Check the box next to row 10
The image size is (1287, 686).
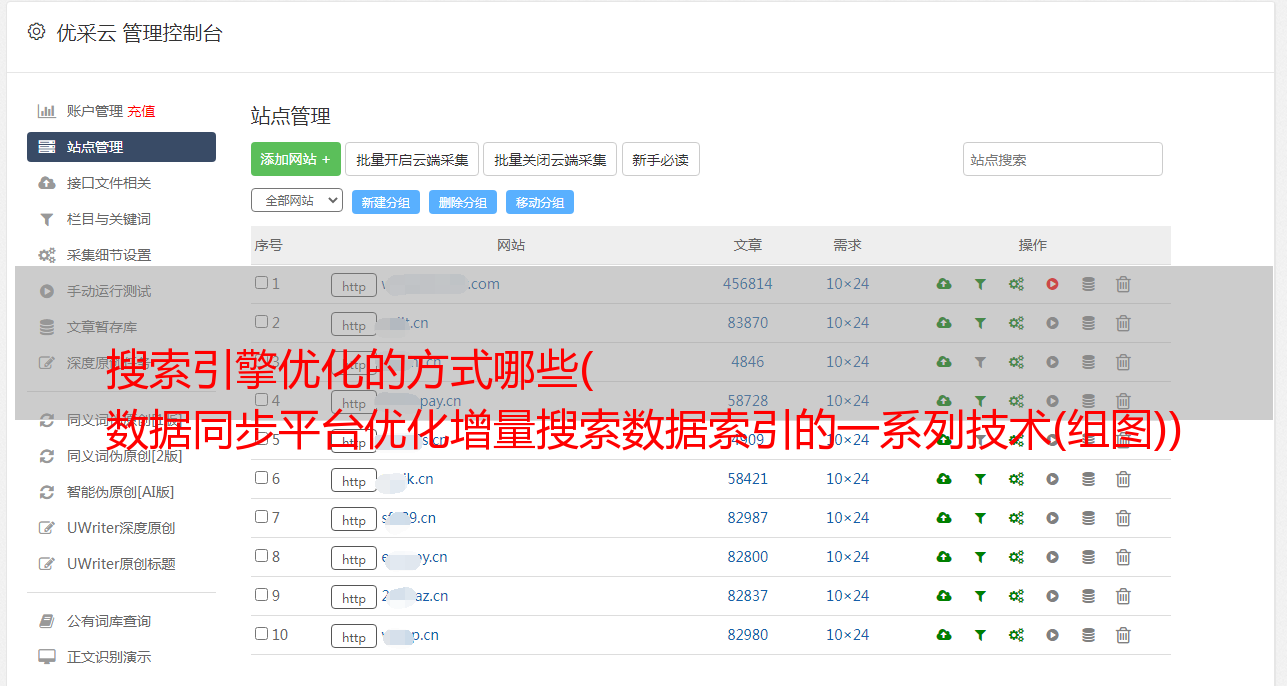261,634
